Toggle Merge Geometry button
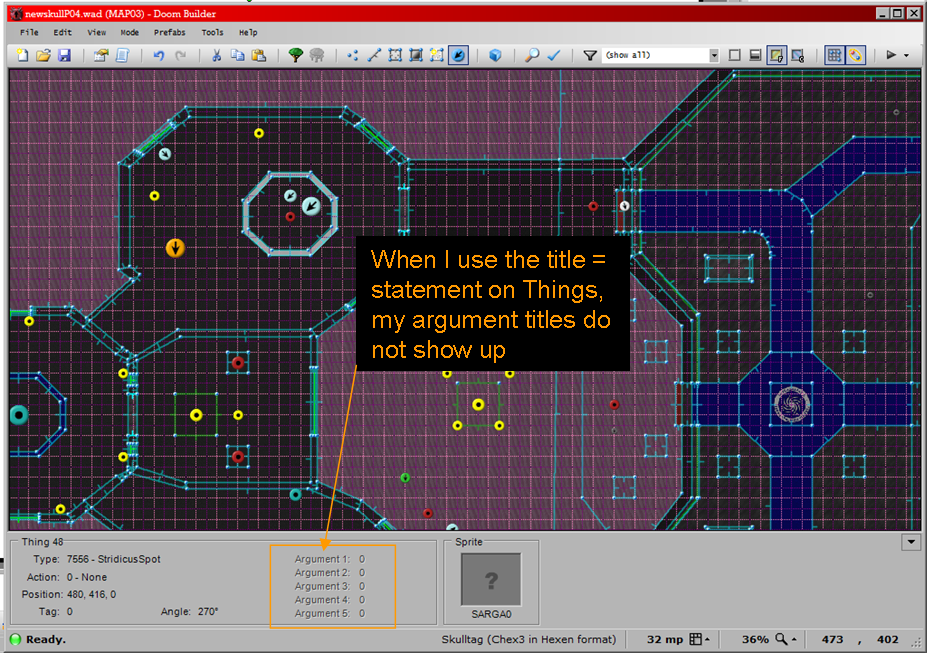934x653 pixels. [x=855, y=56]
